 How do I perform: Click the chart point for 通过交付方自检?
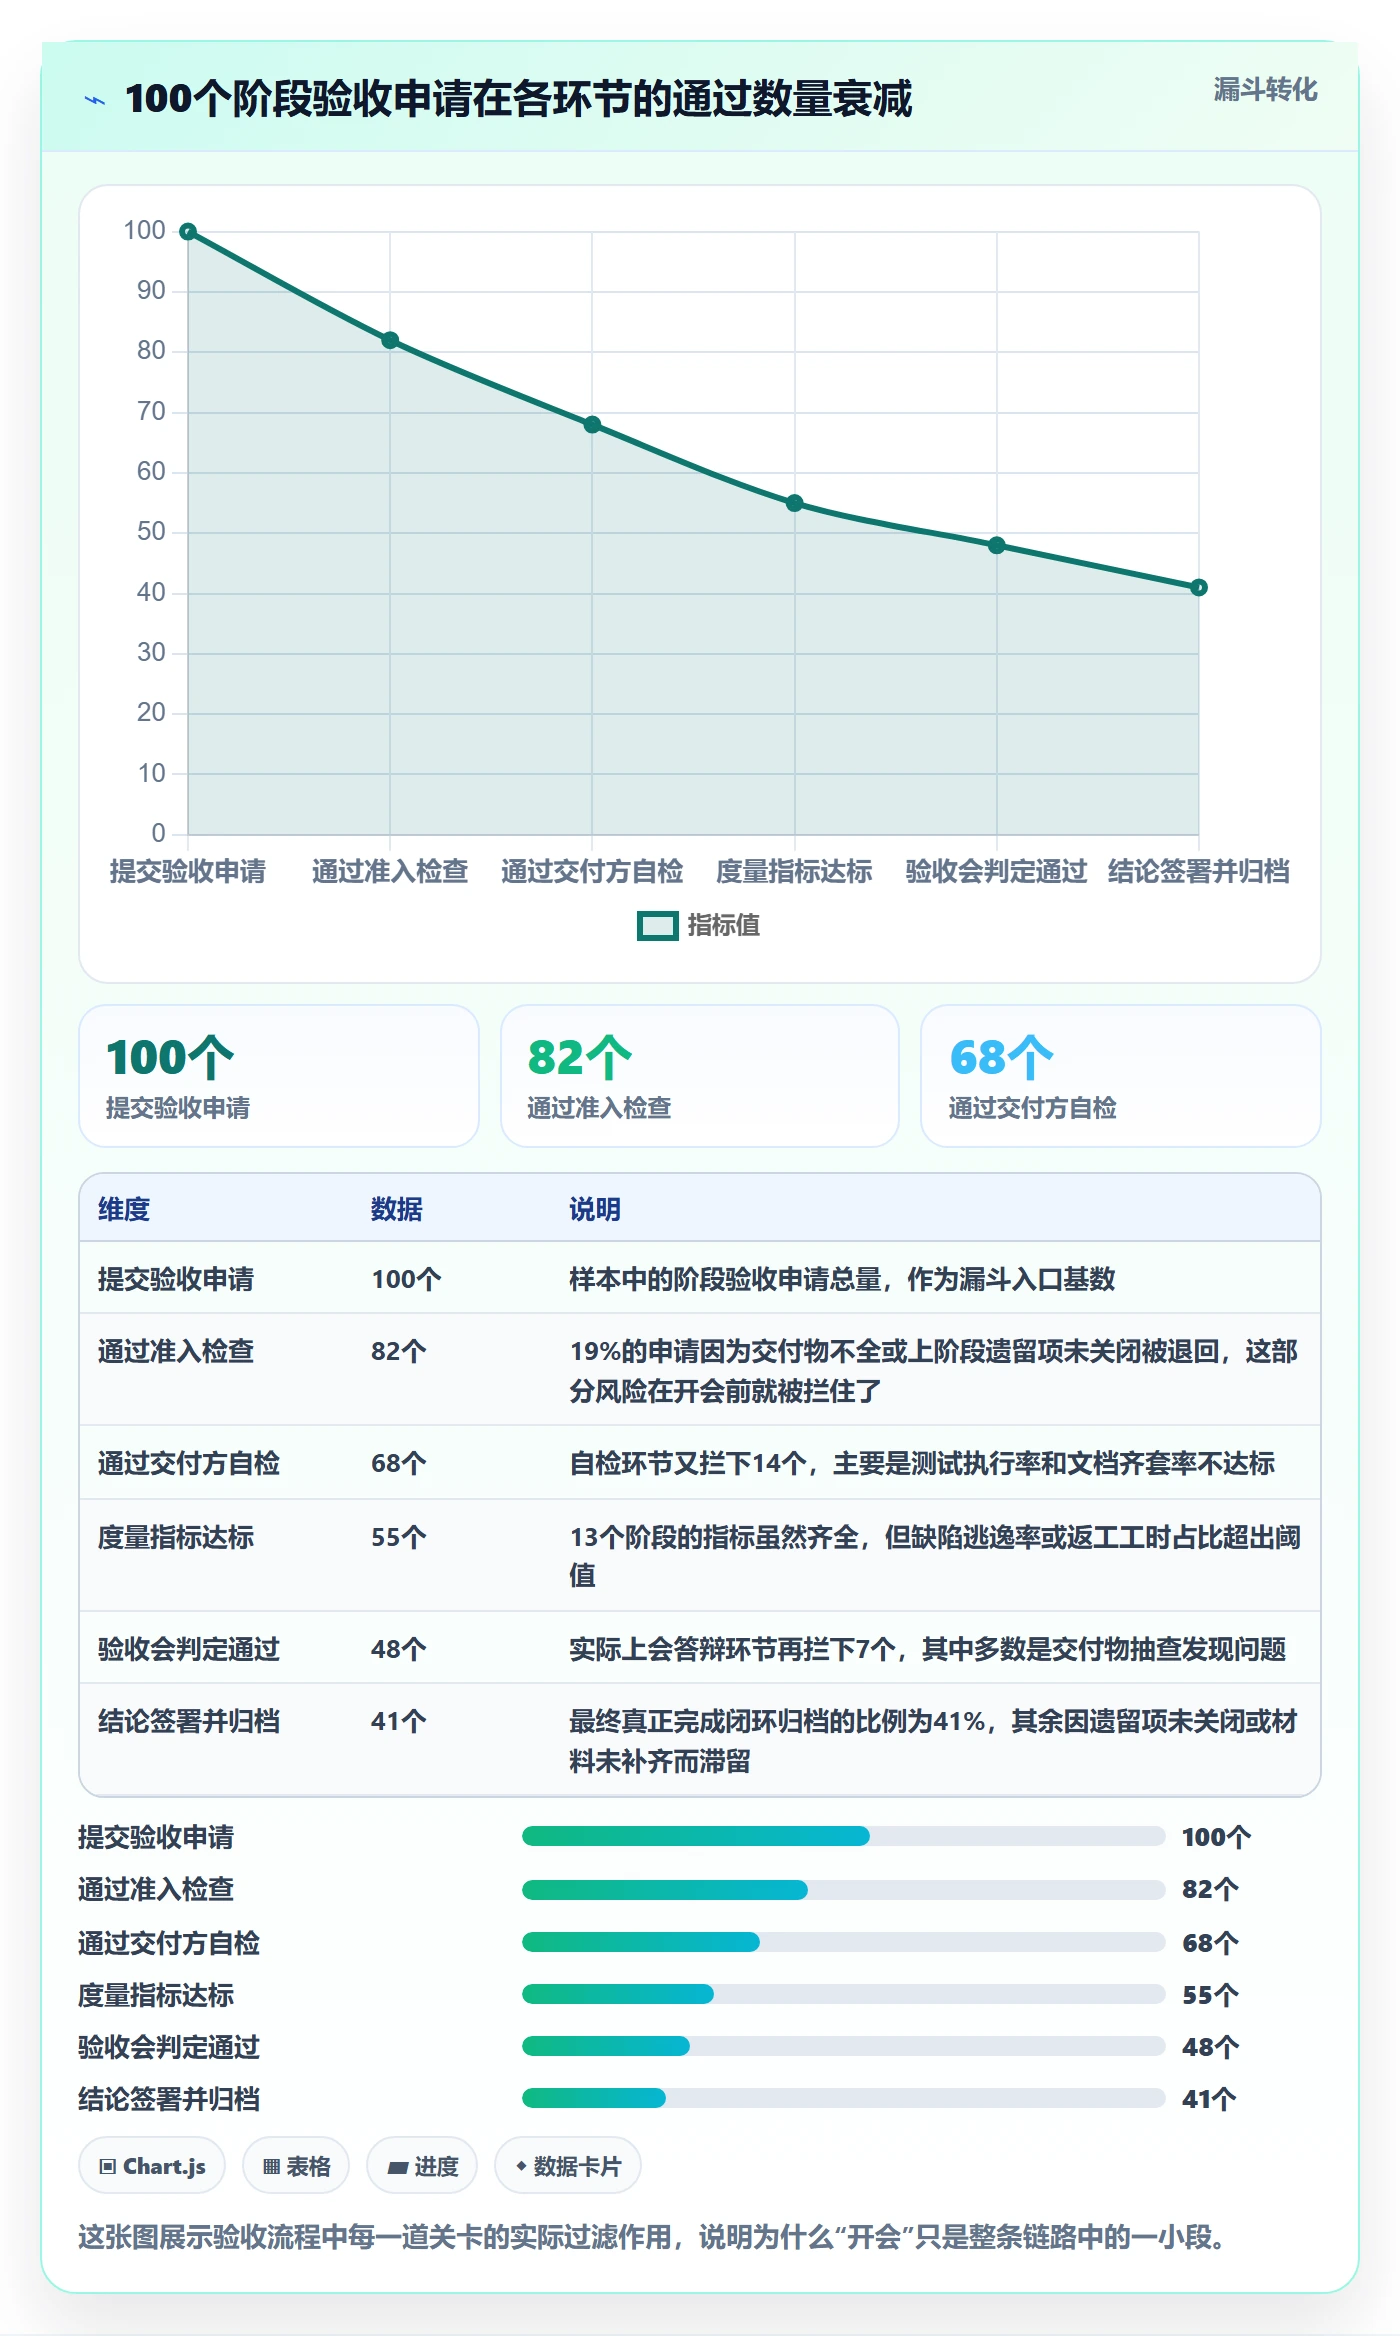coord(592,425)
